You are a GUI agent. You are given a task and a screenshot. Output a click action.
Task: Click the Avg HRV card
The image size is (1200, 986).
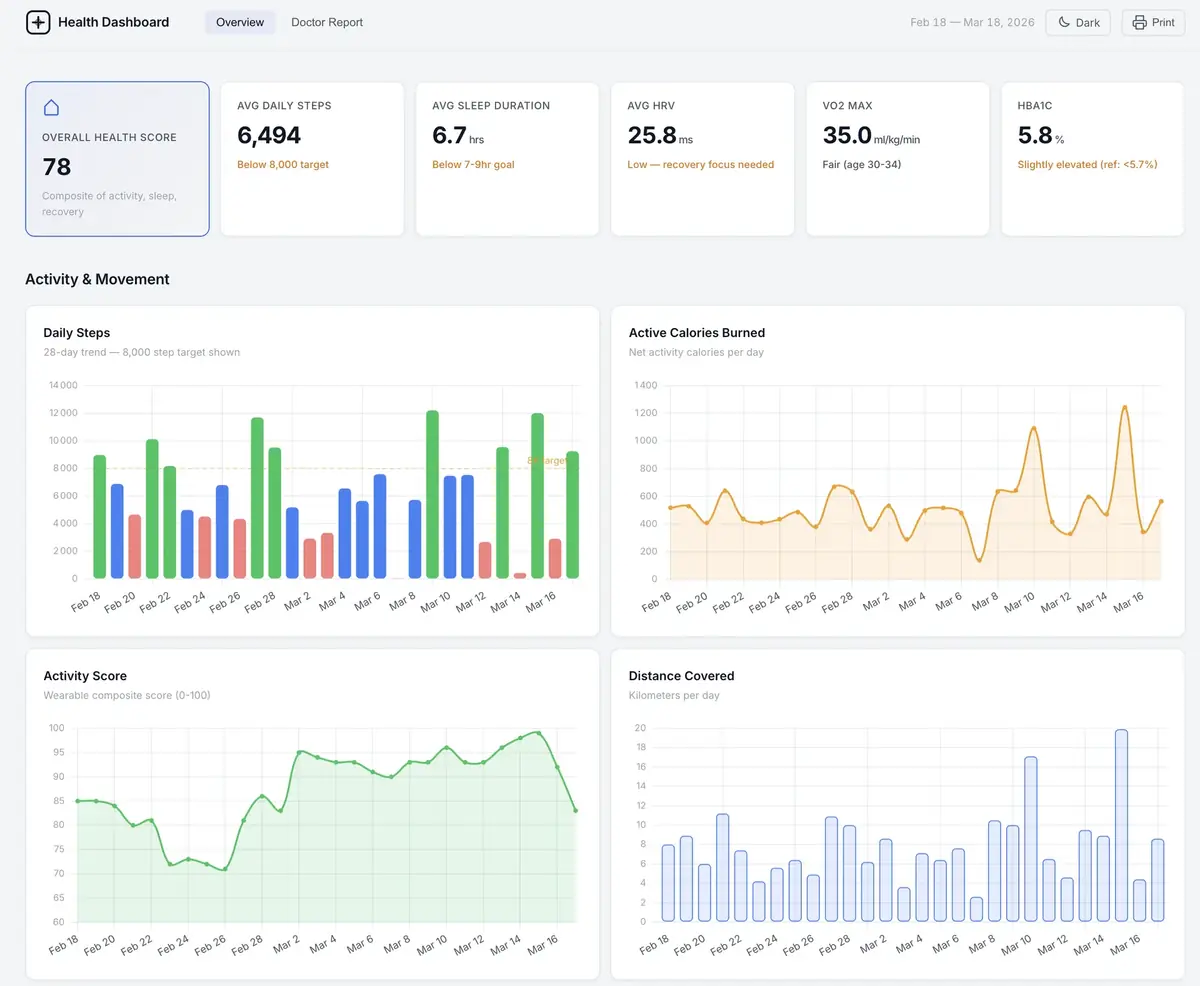[702, 159]
